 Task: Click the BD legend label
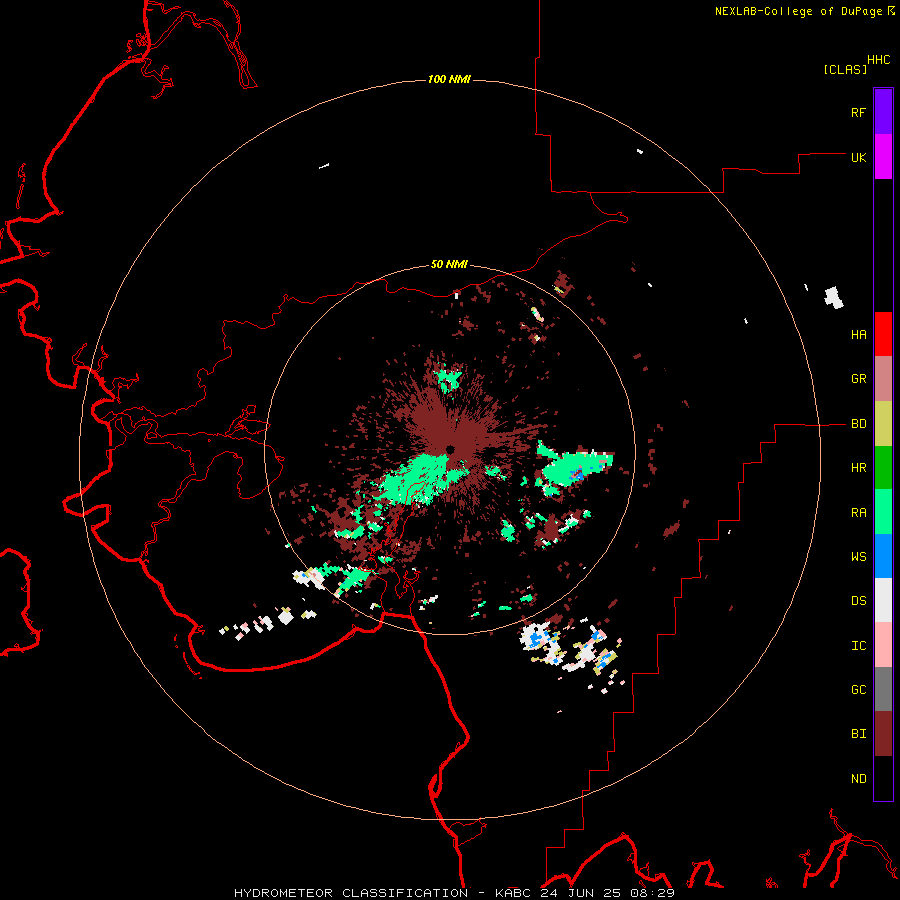click(858, 424)
